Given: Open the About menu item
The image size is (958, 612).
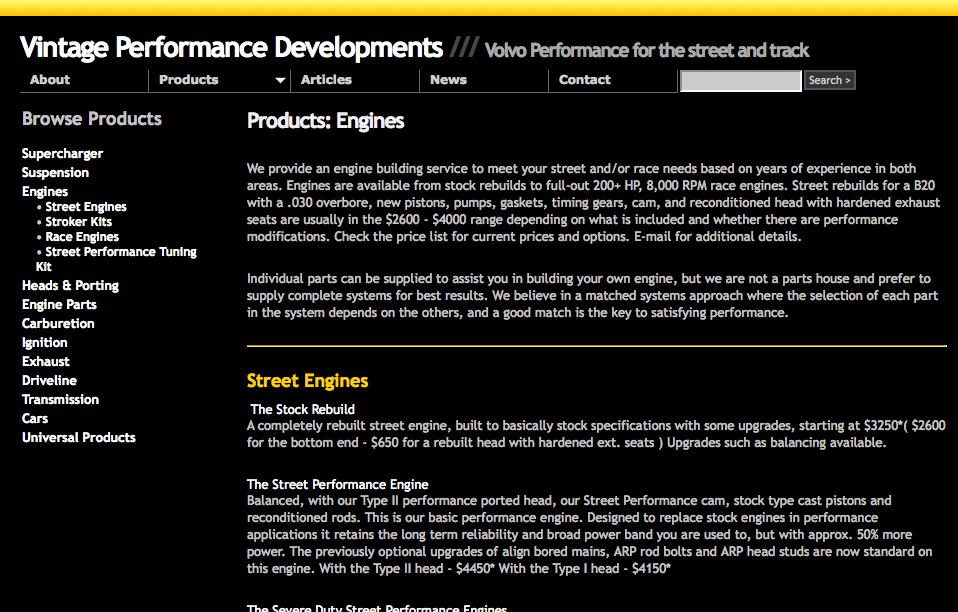Looking at the screenshot, I should click(49, 80).
